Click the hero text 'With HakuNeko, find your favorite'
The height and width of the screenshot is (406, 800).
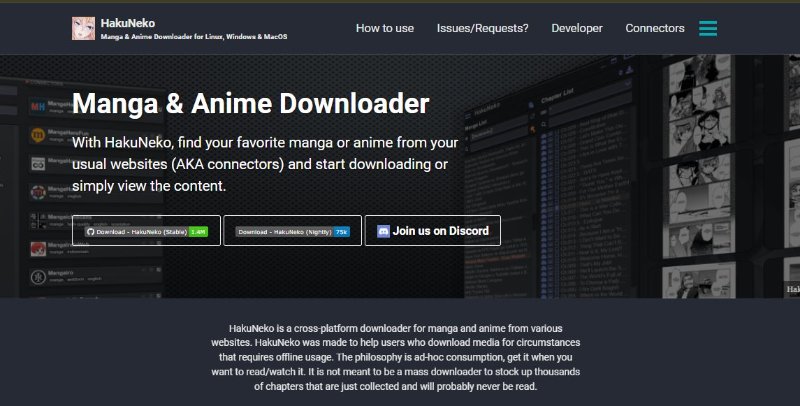[265, 164]
